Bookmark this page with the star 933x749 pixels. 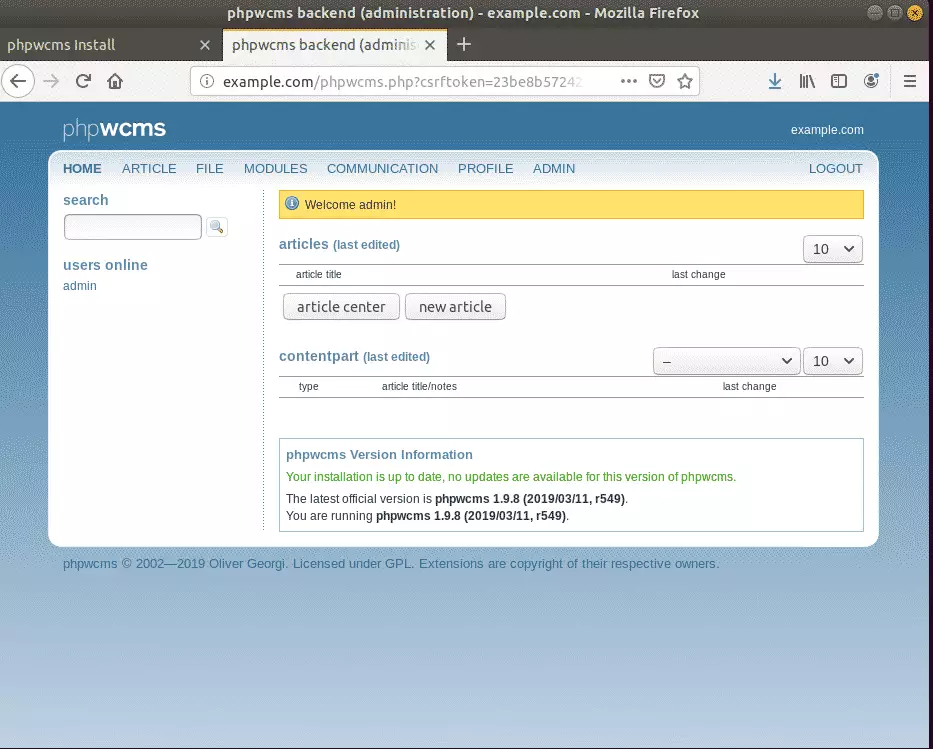pyautogui.click(x=685, y=81)
